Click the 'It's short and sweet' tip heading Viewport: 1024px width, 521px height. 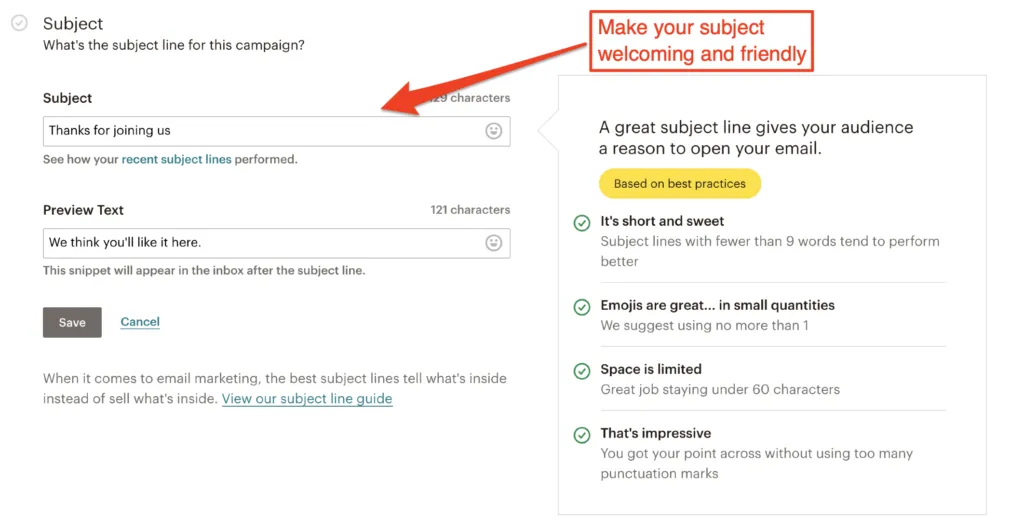[662, 221]
